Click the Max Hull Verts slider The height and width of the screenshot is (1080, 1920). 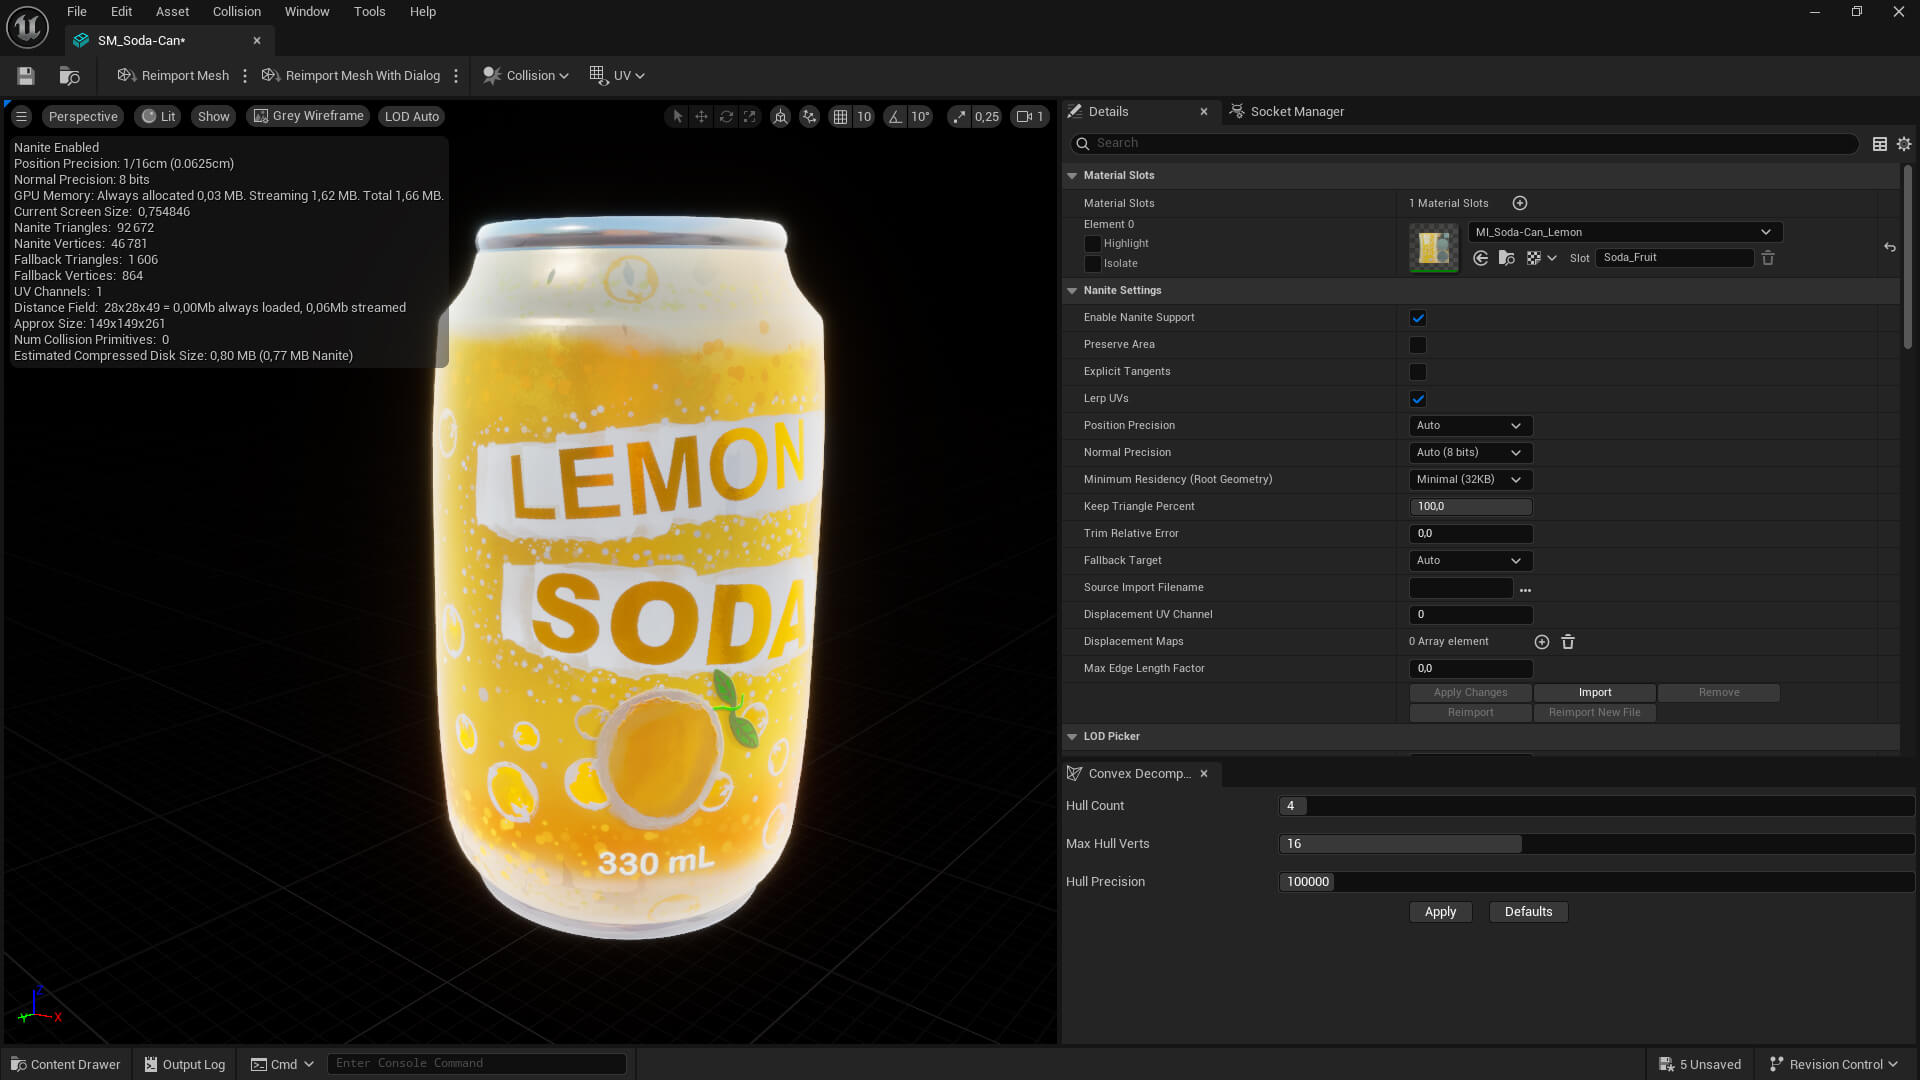1596,844
